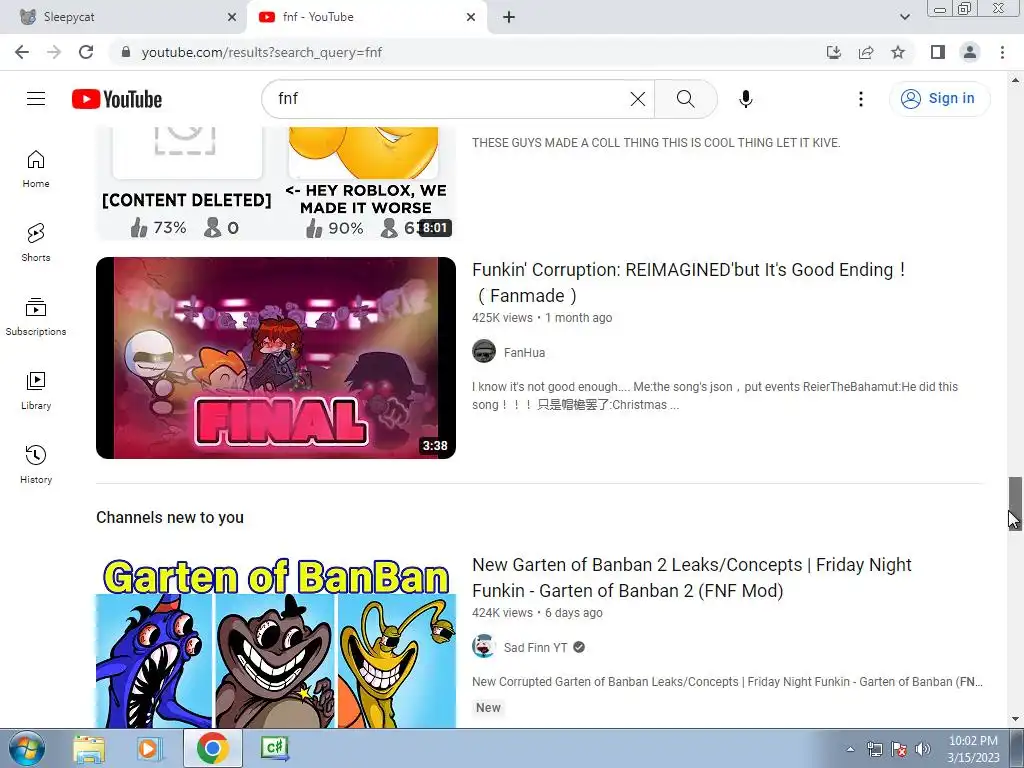Click the scrollbar up arrow

(x=1015, y=80)
